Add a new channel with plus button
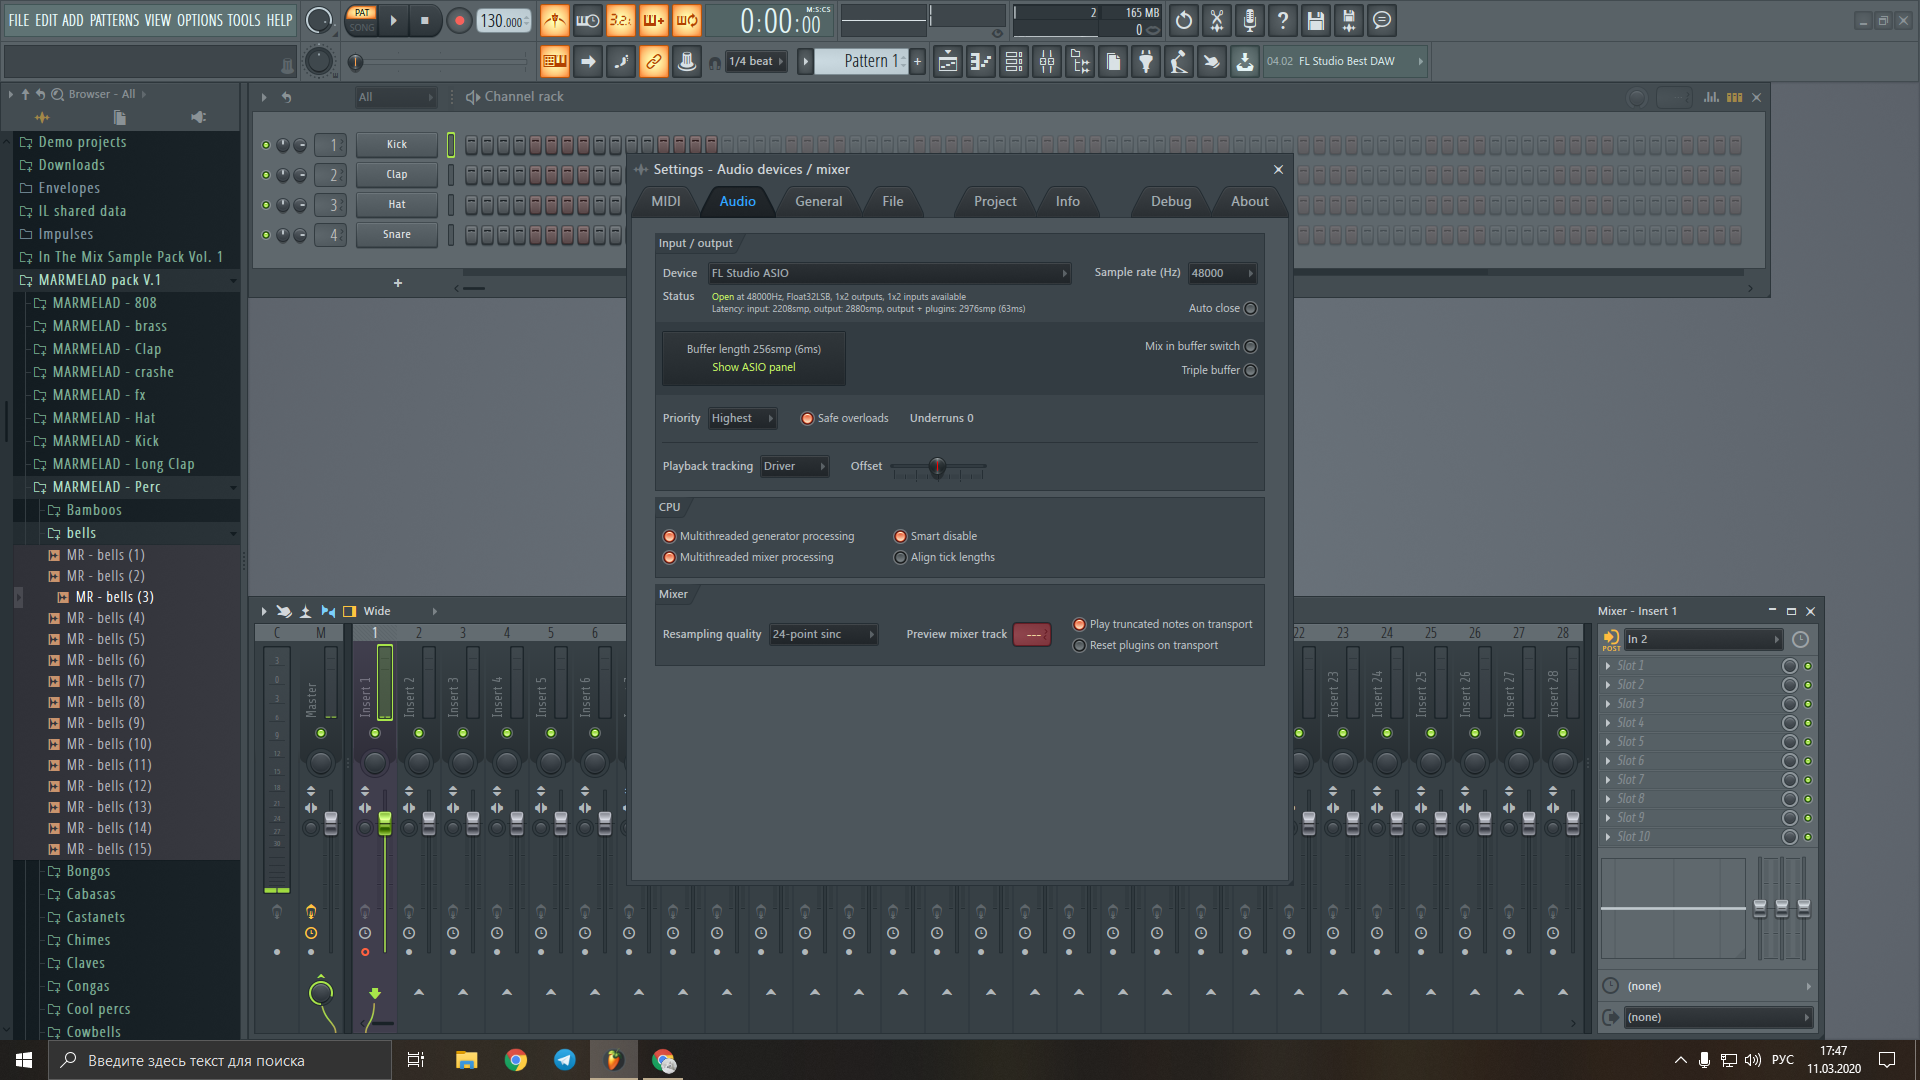 [x=397, y=283]
